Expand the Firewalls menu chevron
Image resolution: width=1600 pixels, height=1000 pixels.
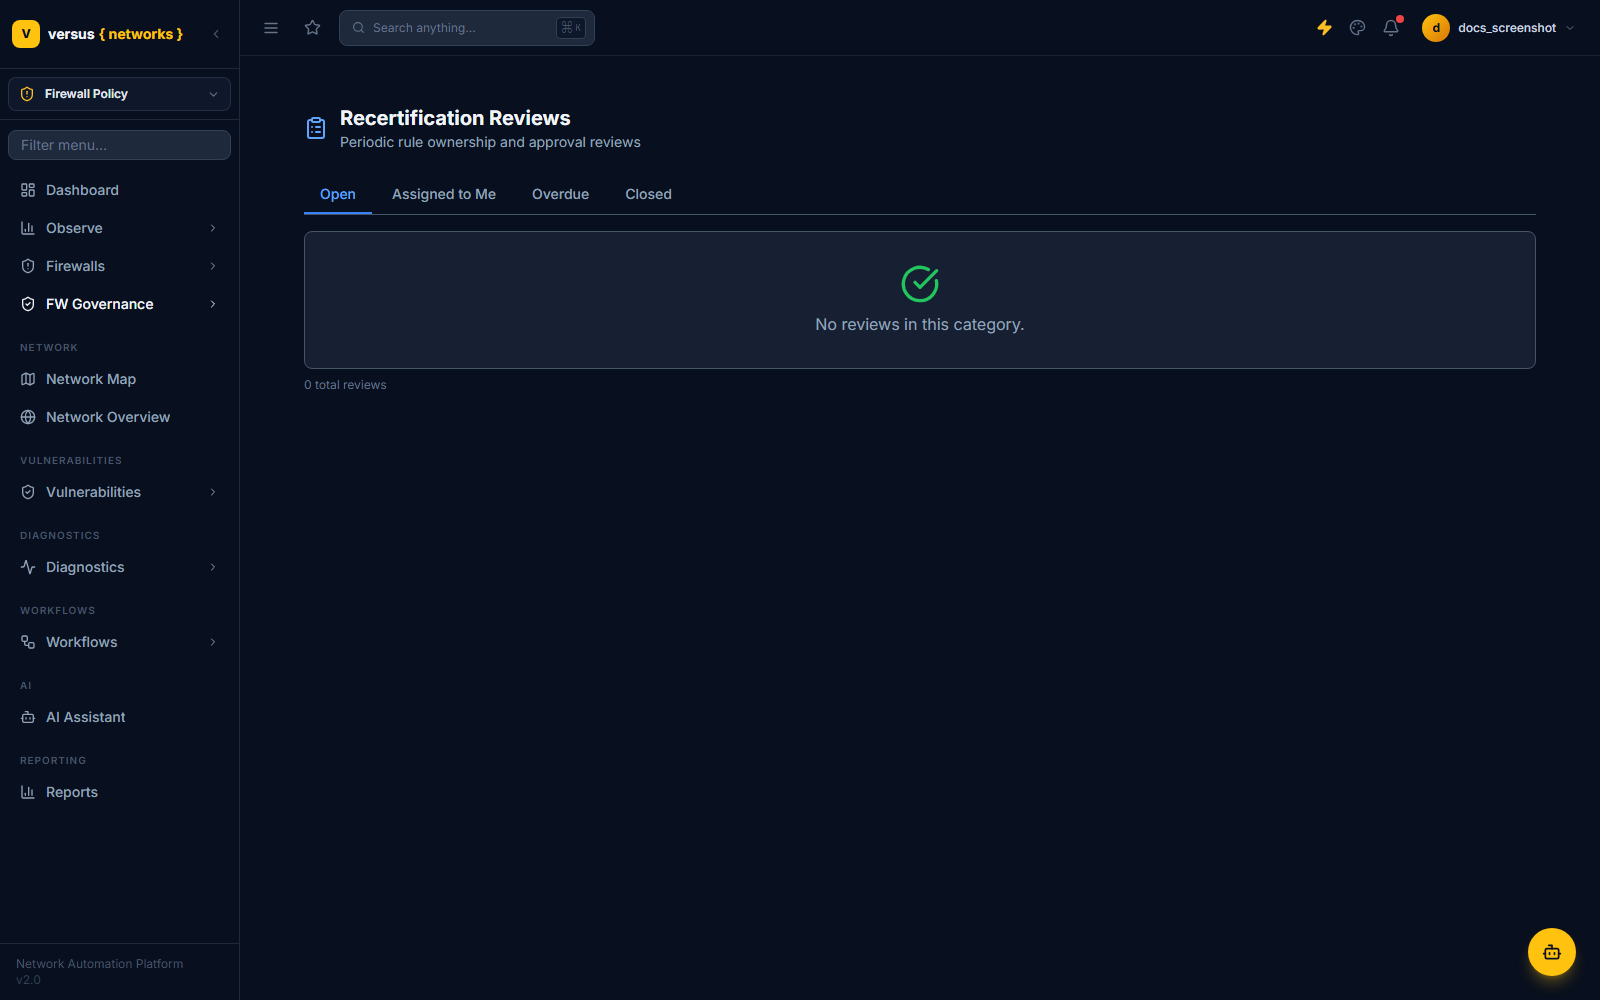213,266
